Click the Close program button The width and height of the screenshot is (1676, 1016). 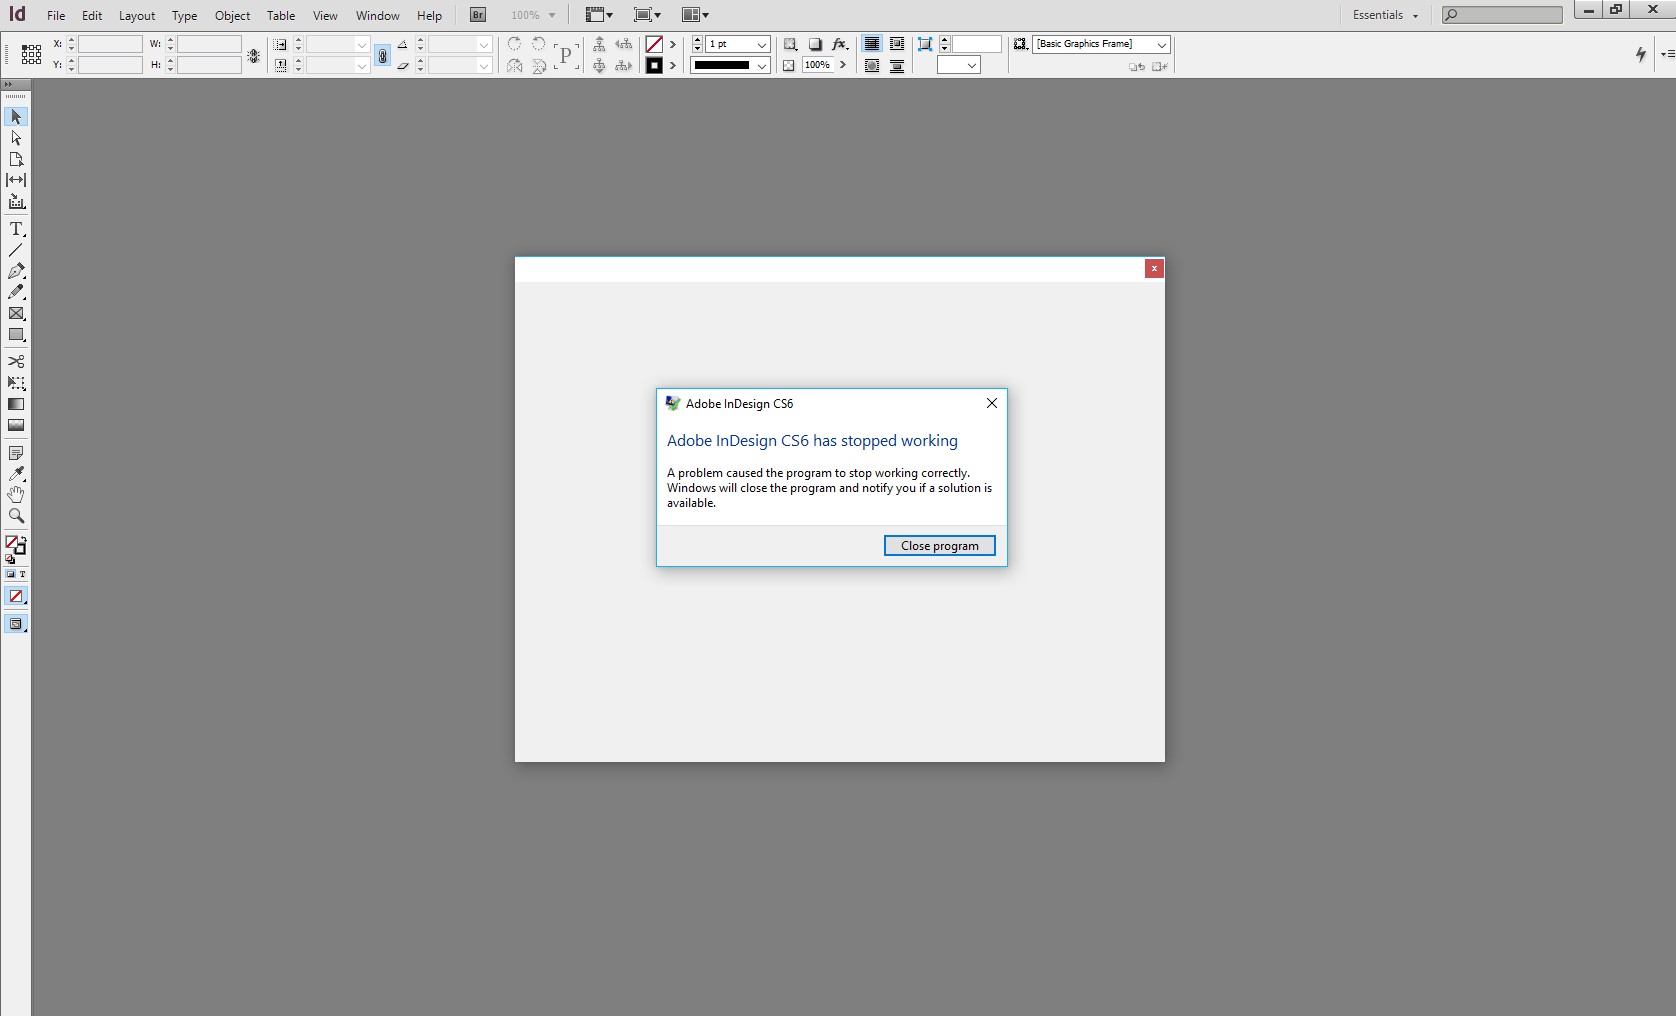click(x=940, y=545)
